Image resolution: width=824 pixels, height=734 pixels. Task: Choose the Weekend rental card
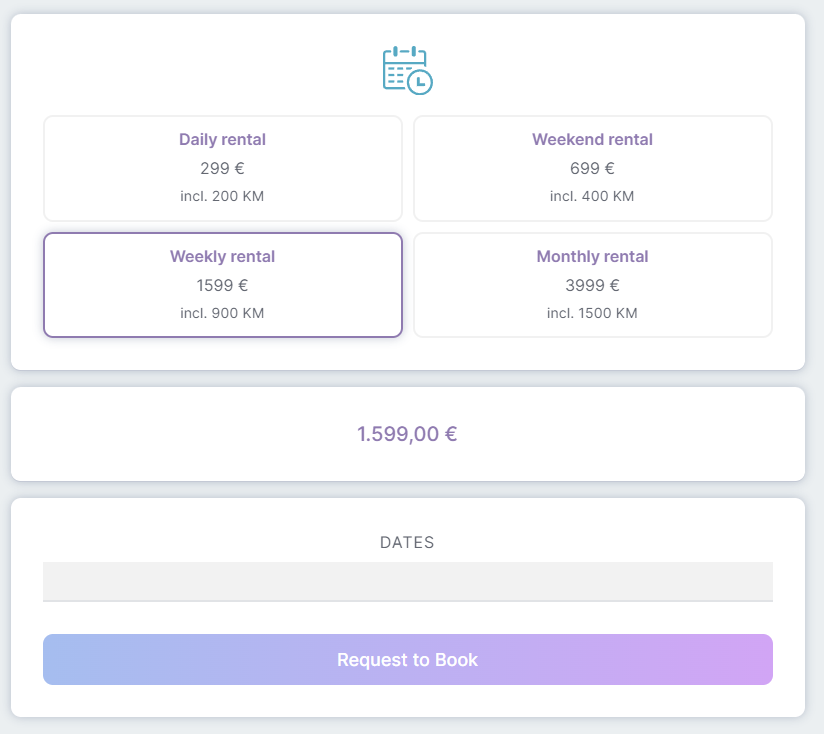[x=593, y=168]
